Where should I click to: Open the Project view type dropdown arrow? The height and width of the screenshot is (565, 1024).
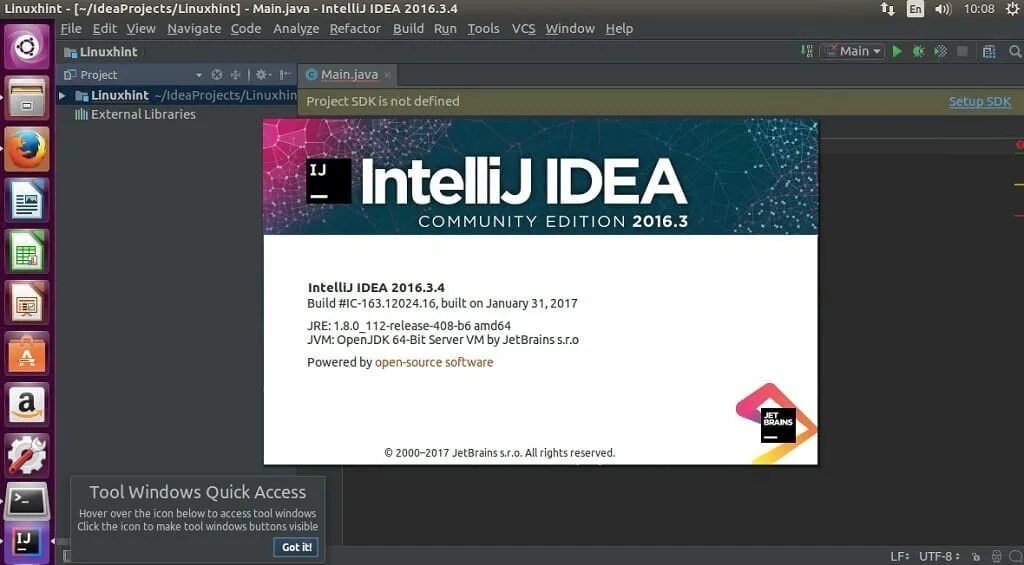tap(199, 74)
